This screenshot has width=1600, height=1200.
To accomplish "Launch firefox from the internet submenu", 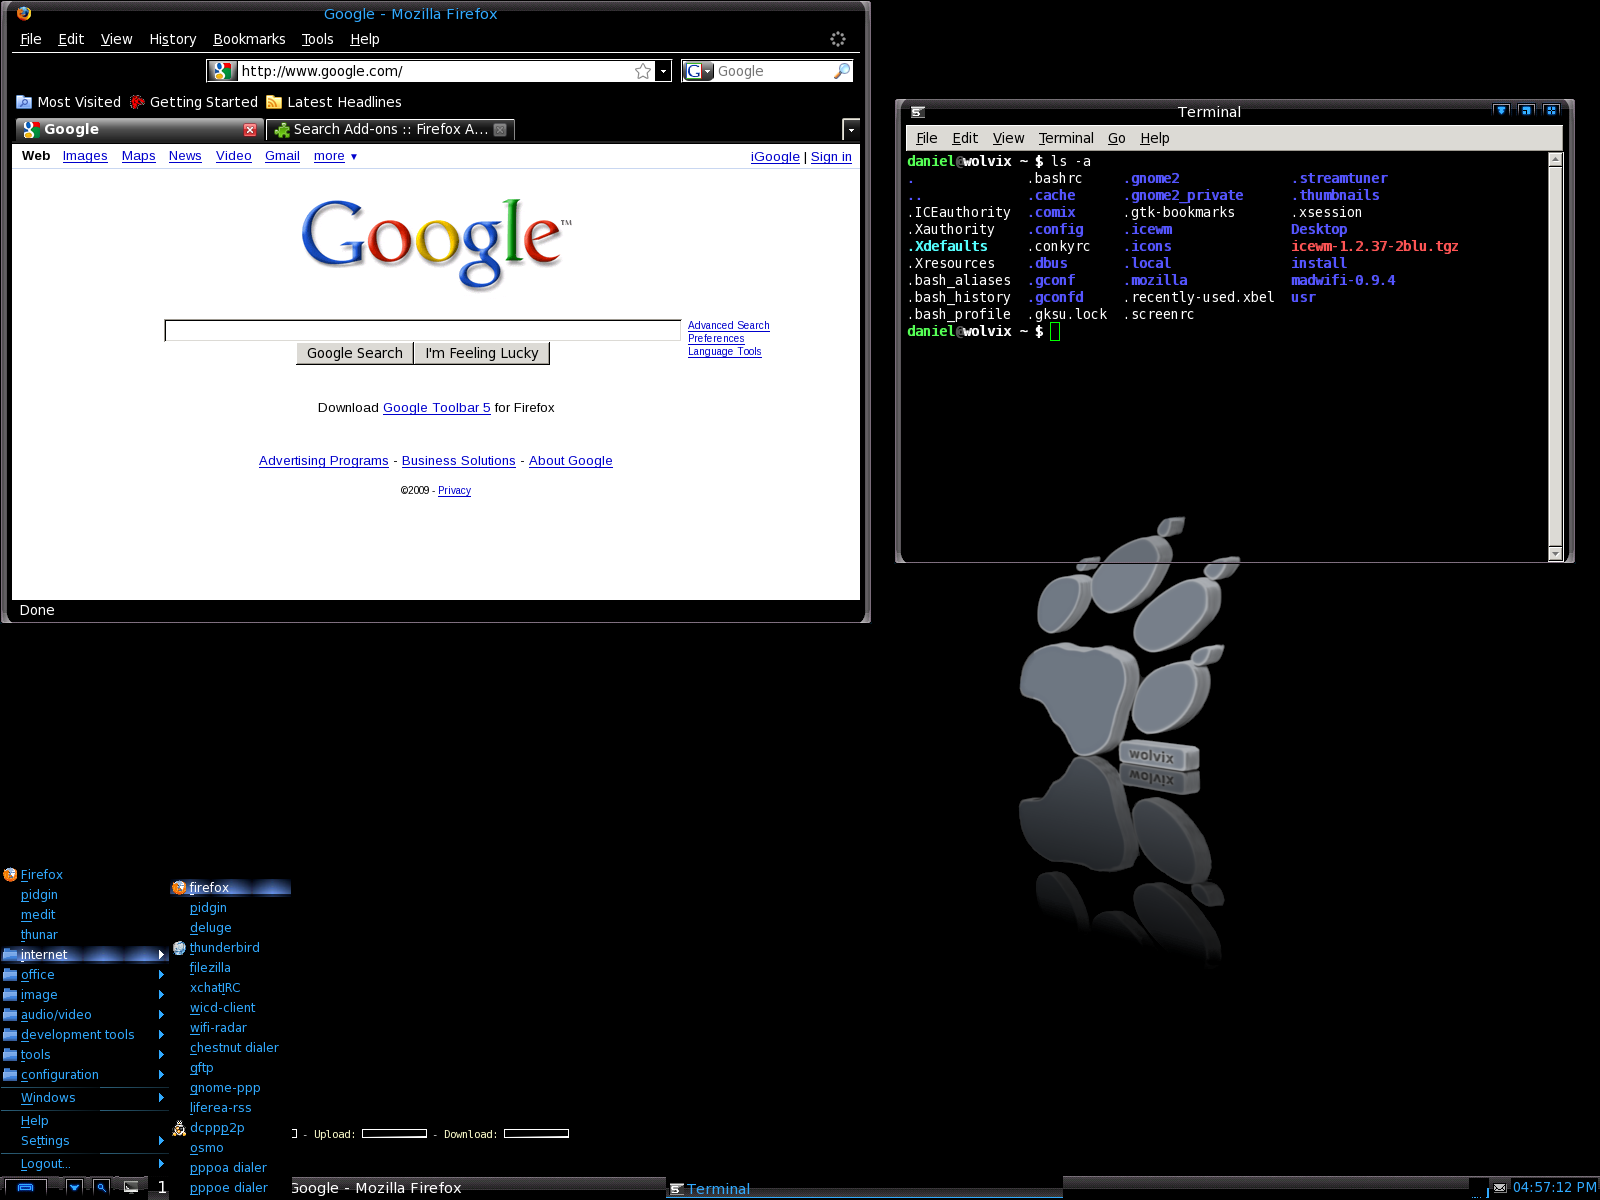I will tap(231, 887).
